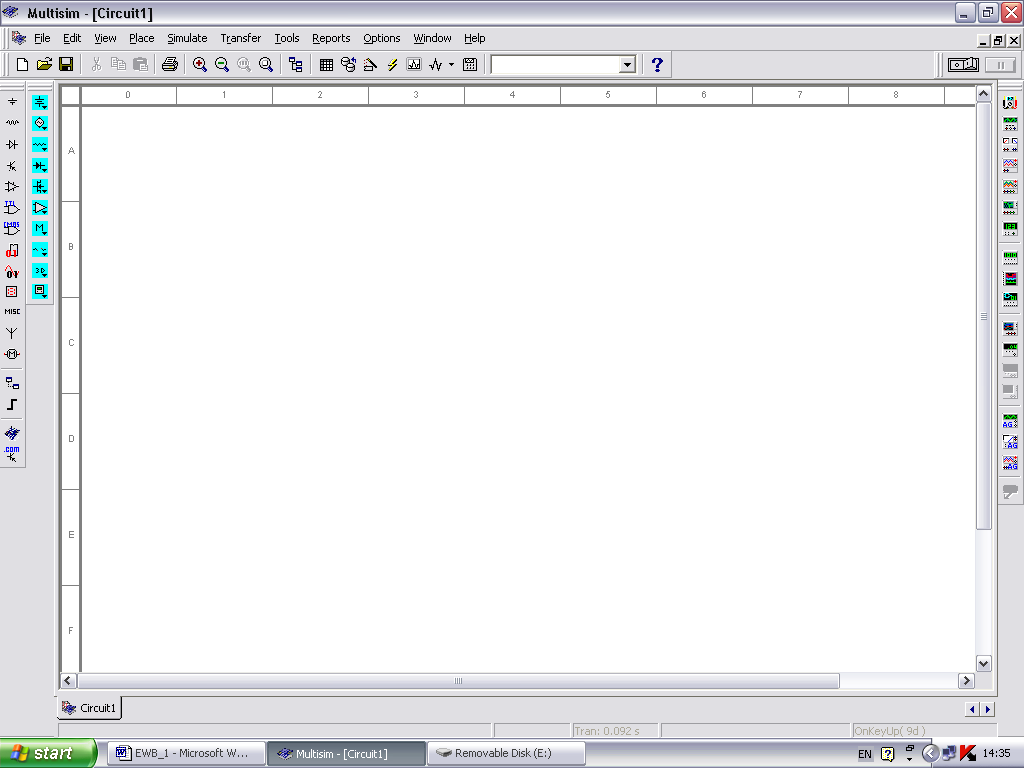Click the horizontal scrollbar right arrow

click(967, 680)
